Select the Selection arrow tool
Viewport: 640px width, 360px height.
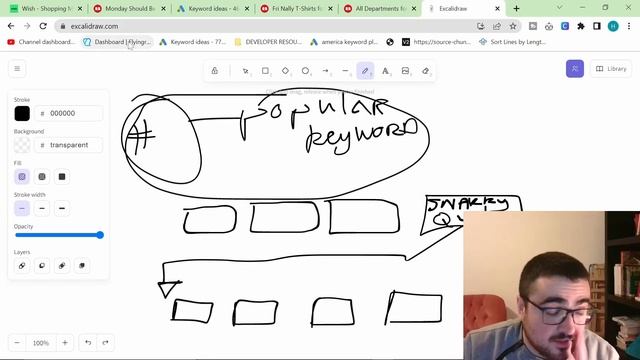(x=245, y=71)
